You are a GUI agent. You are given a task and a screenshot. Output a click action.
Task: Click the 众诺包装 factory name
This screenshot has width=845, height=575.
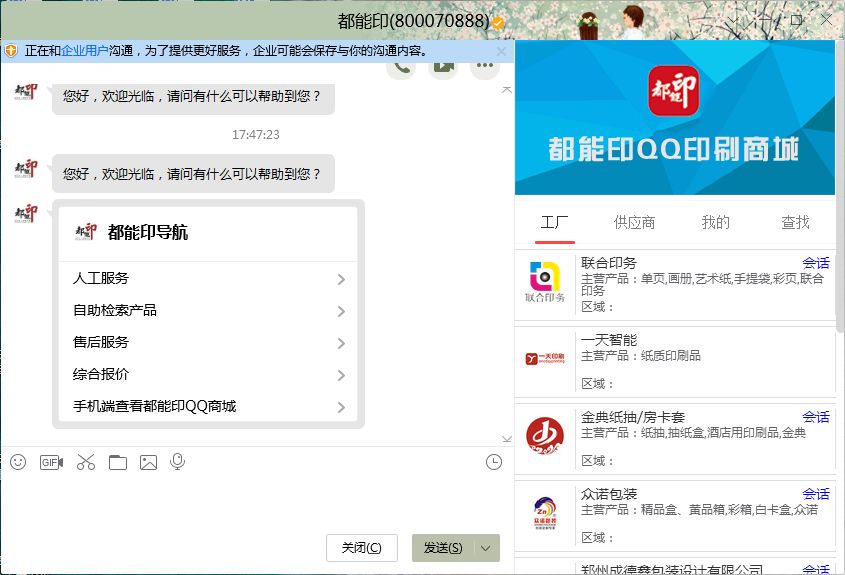pyautogui.click(x=609, y=494)
